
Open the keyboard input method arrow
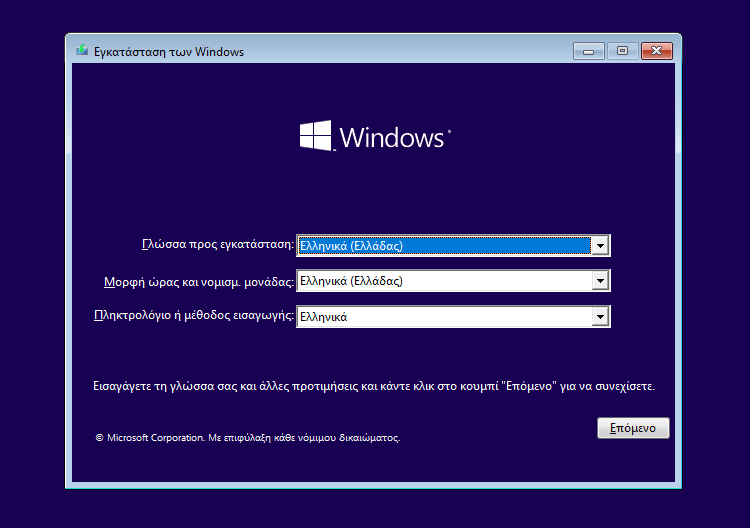600,317
